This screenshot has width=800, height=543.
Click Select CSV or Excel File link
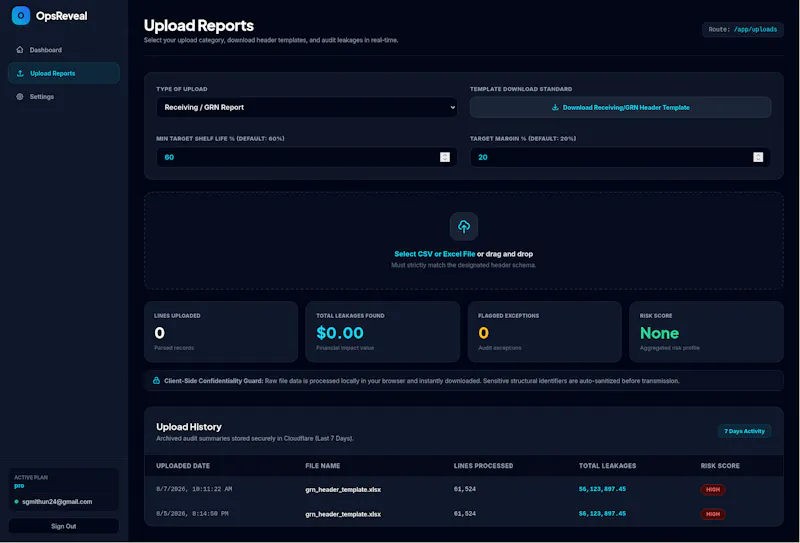[435, 254]
